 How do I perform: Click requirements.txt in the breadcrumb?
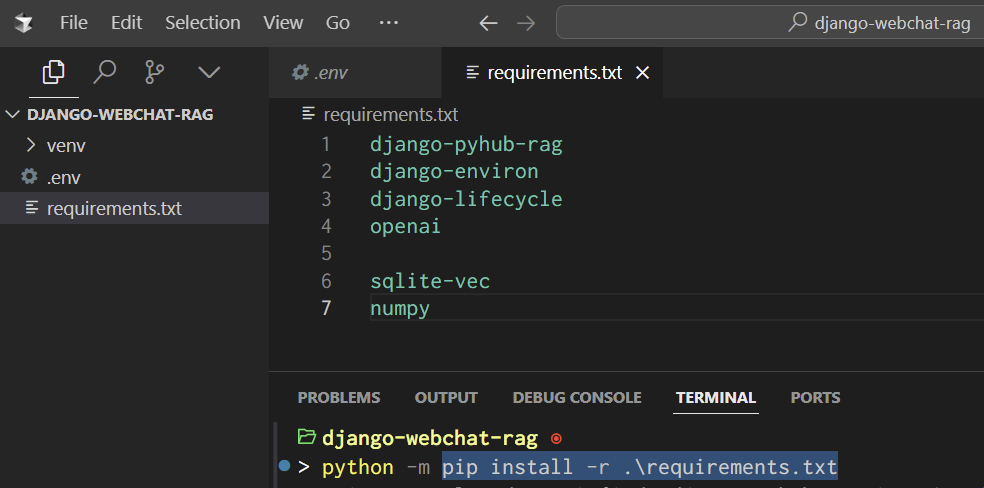point(390,115)
